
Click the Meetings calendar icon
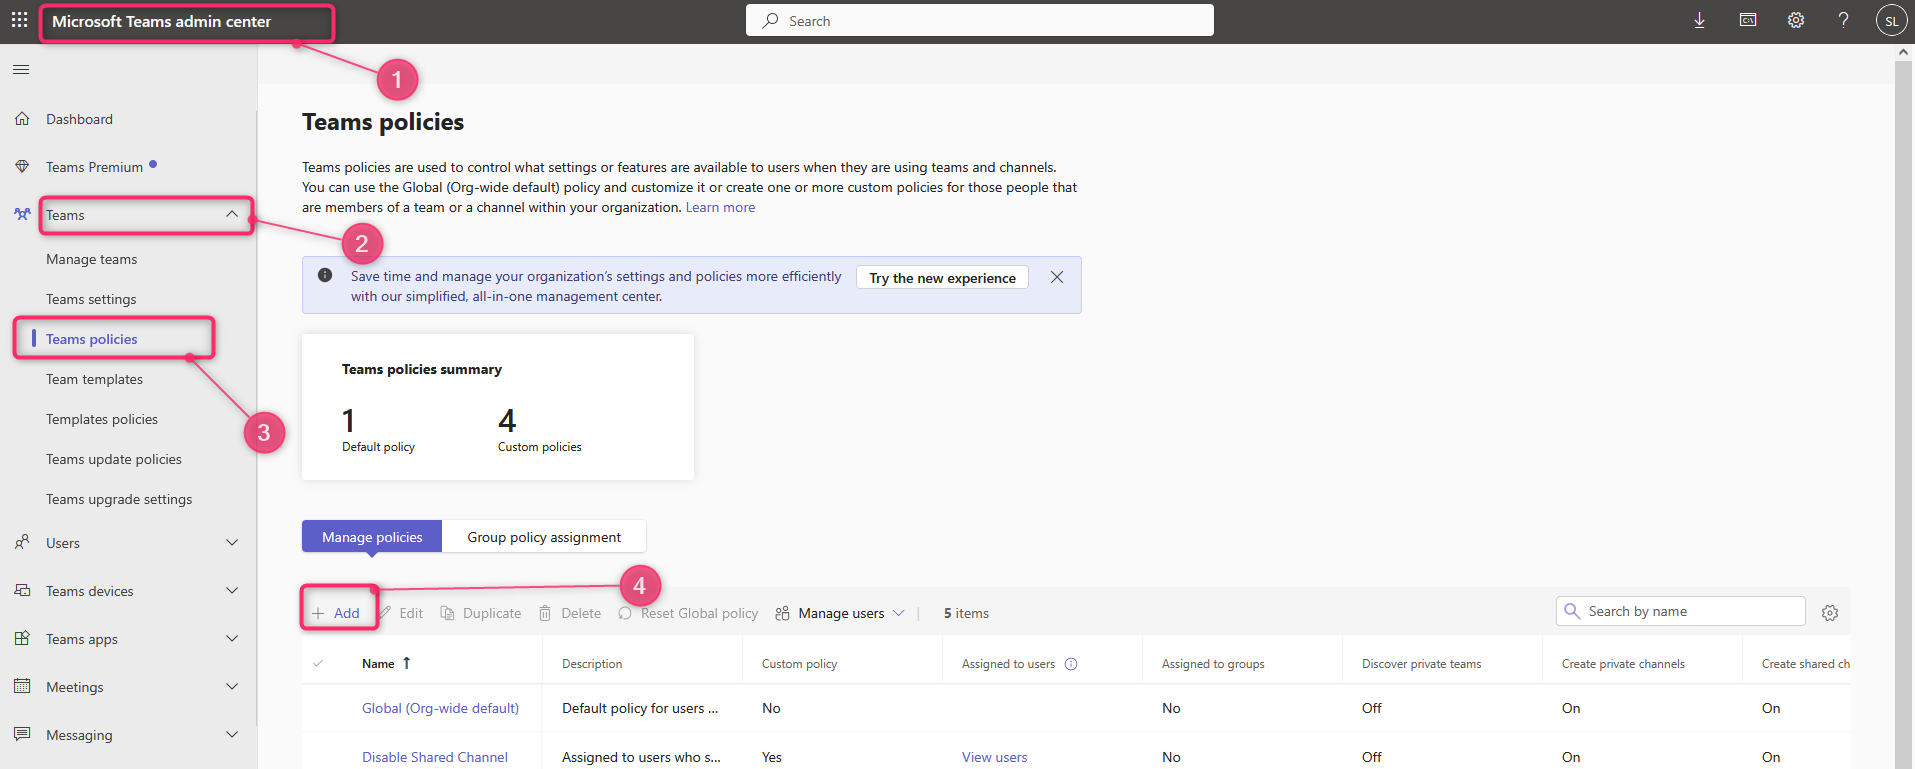click(x=22, y=686)
